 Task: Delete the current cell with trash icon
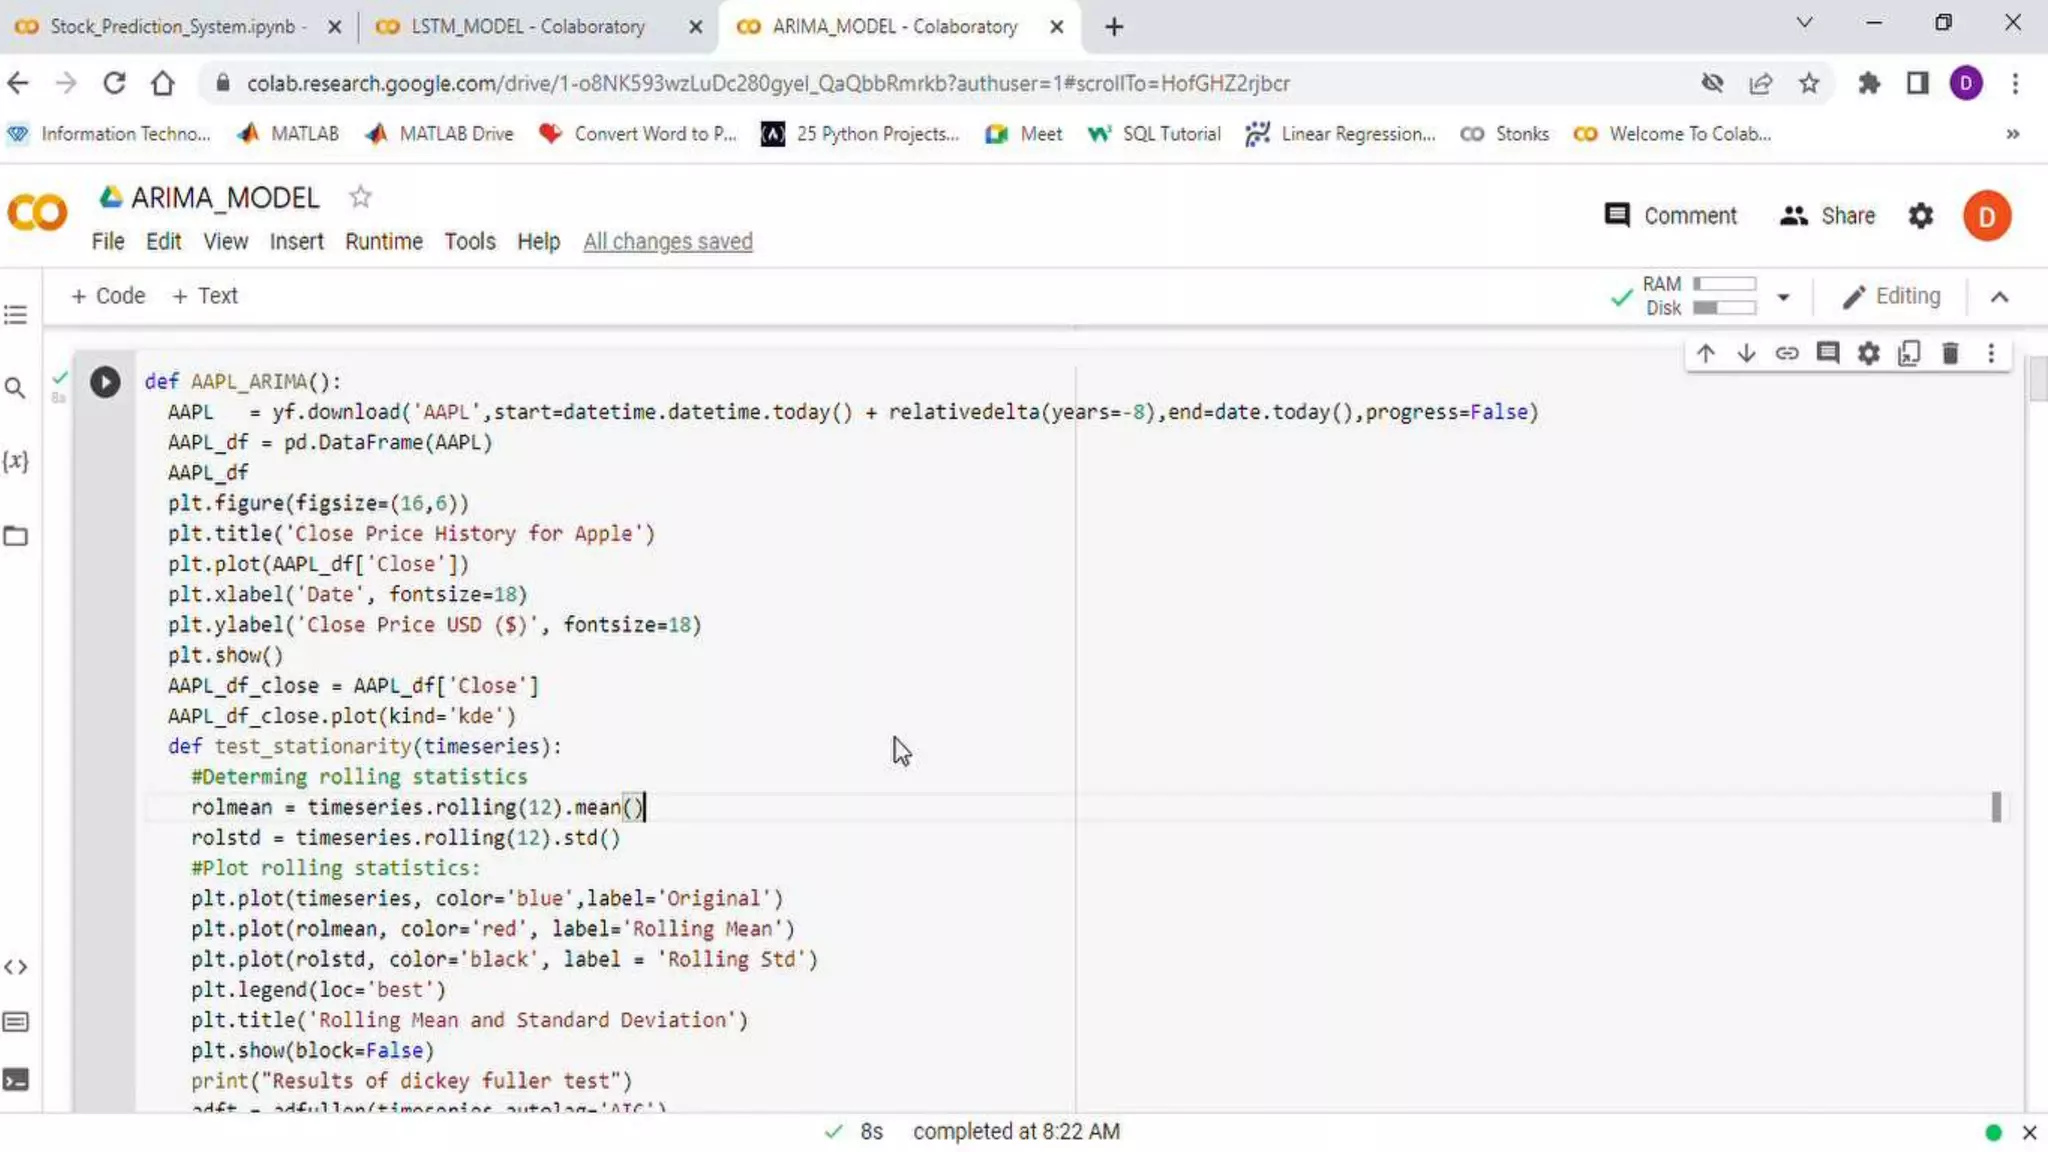click(1949, 353)
